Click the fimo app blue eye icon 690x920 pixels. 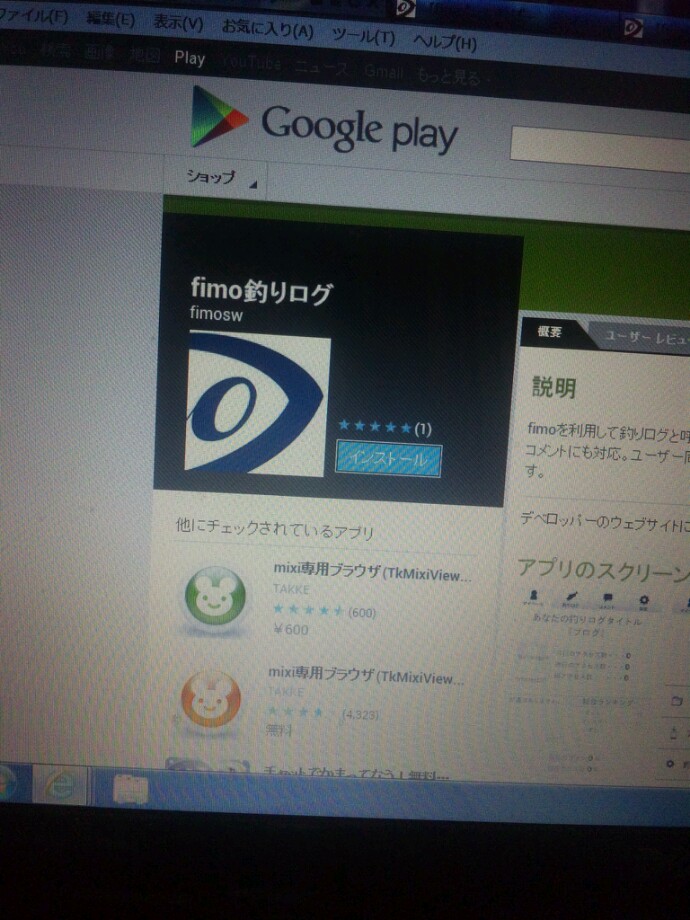[256, 404]
